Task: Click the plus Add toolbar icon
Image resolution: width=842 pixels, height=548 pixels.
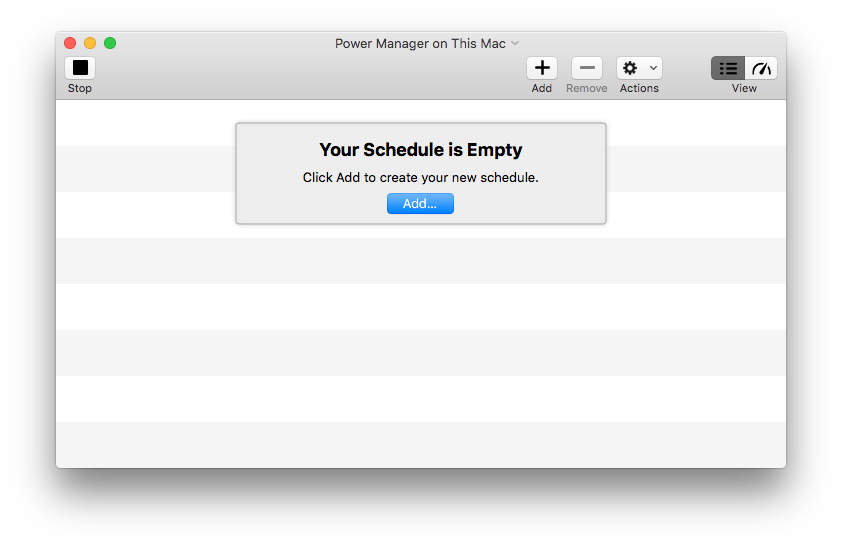Action: 542,68
